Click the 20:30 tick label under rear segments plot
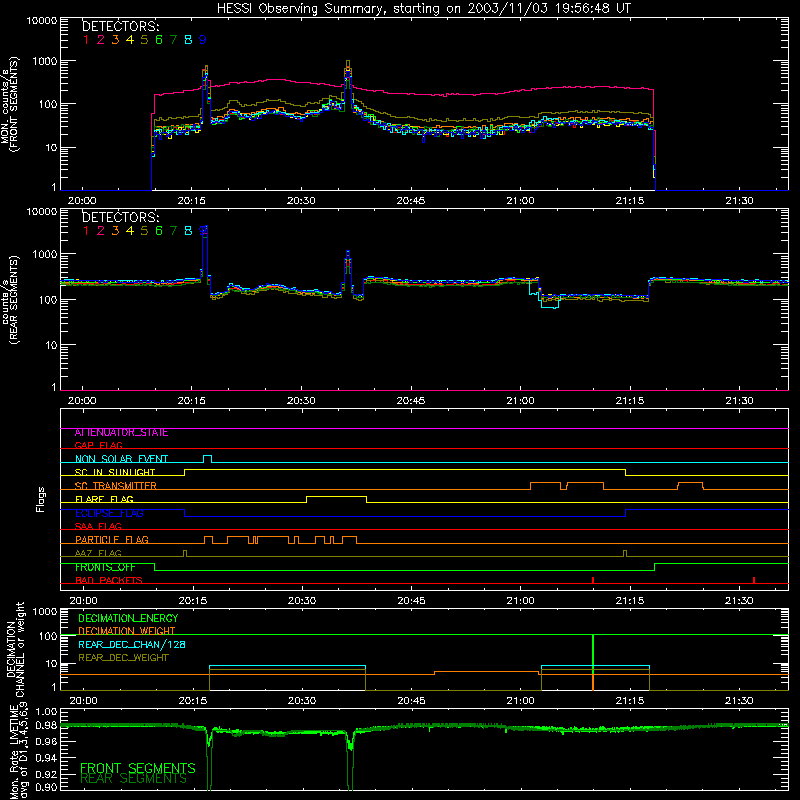The image size is (800, 800). pos(301,401)
